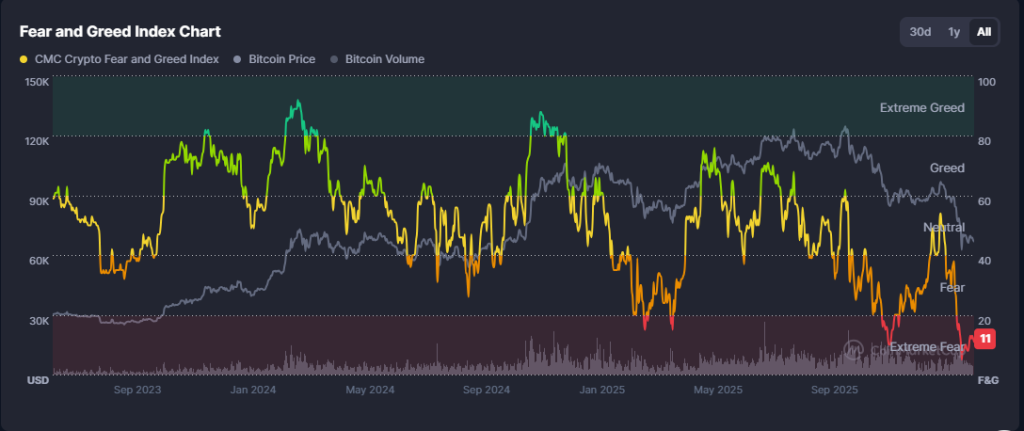Click the Extreme Fear zone label
This screenshot has height=431, width=1024.
926,347
